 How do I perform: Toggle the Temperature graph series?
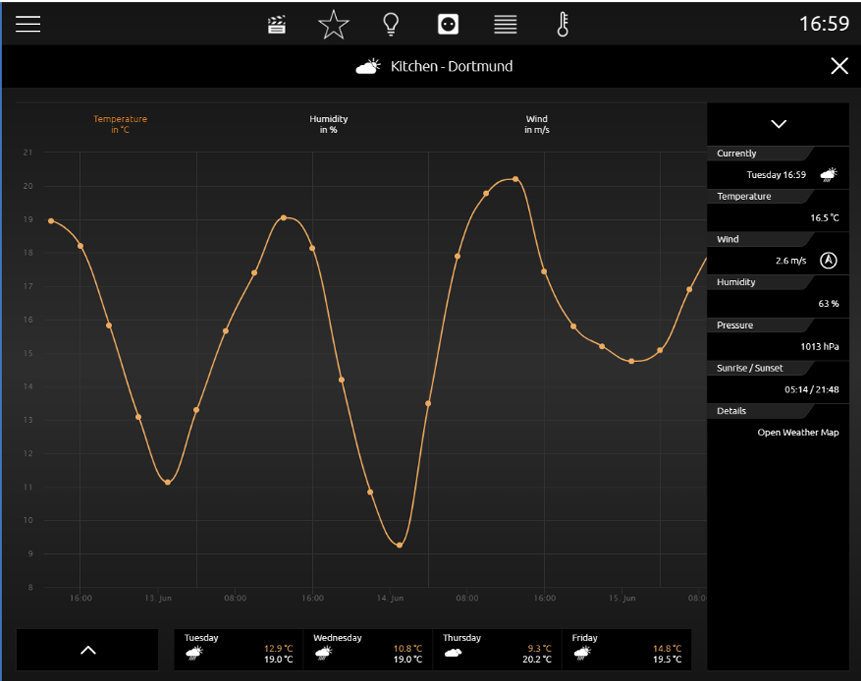tap(120, 124)
